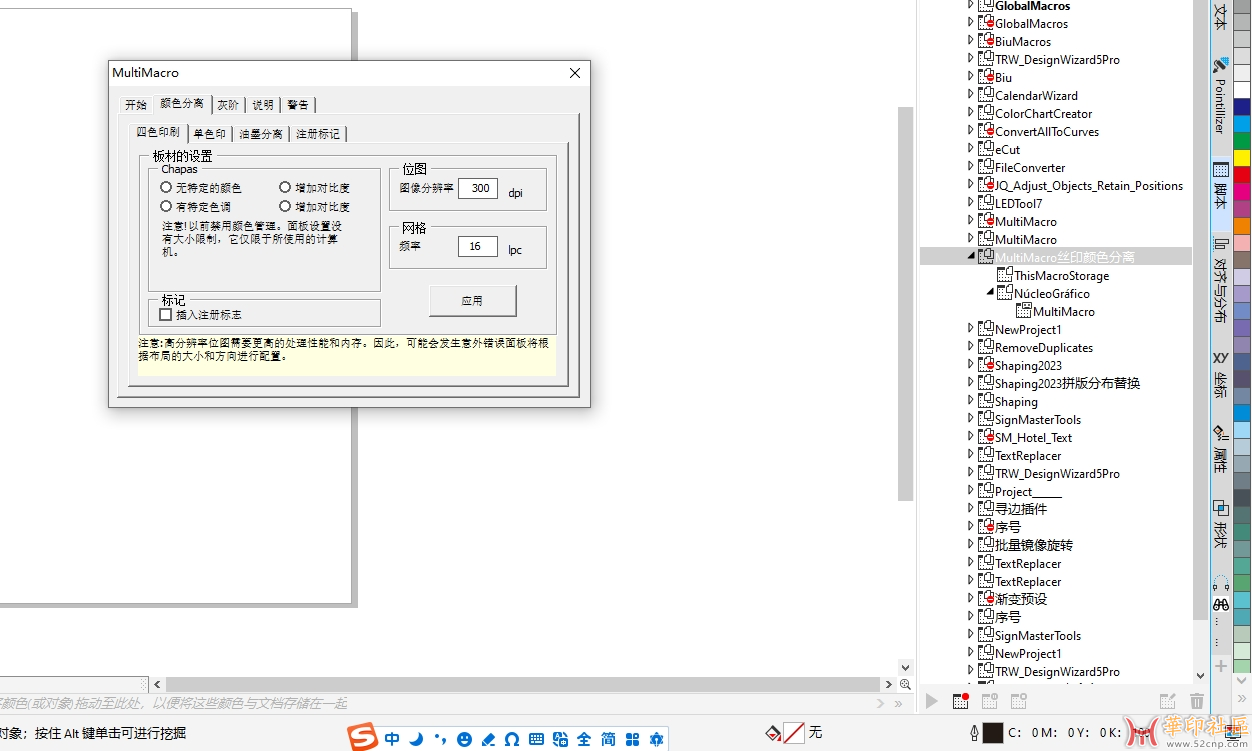1252x751 pixels.
Task: Expand the 寻边插件 project
Action: pyautogui.click(x=970, y=509)
